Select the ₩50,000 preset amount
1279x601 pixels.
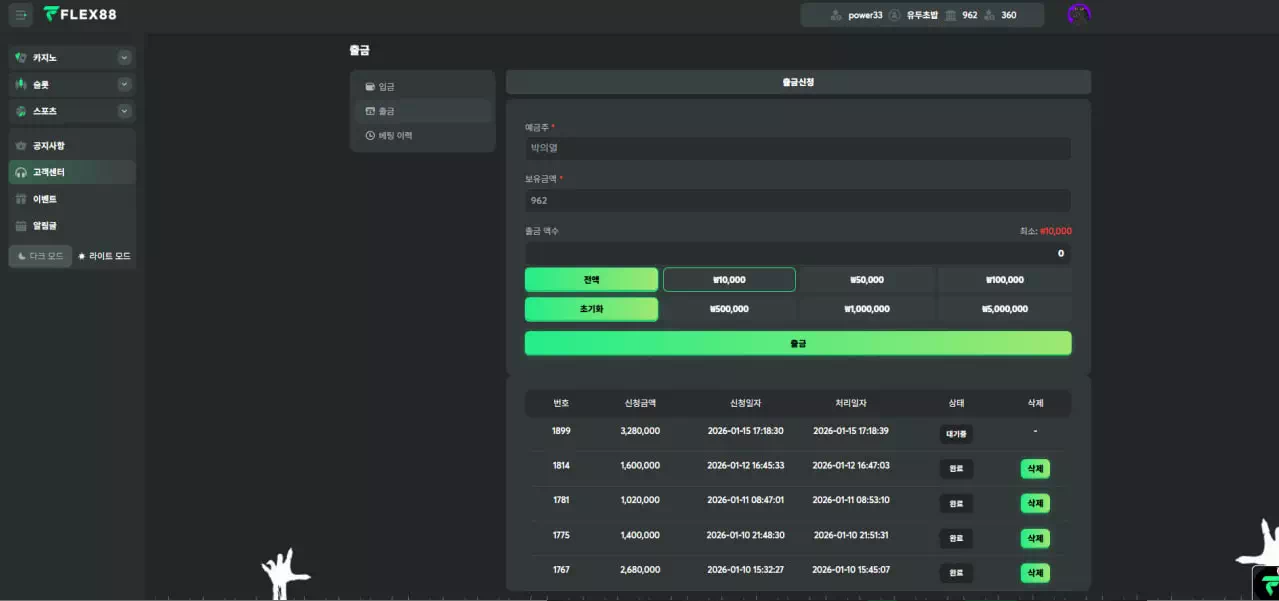866,280
